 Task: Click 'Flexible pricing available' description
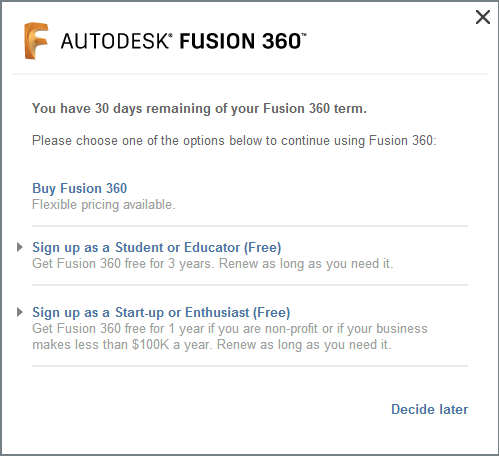tap(103, 205)
